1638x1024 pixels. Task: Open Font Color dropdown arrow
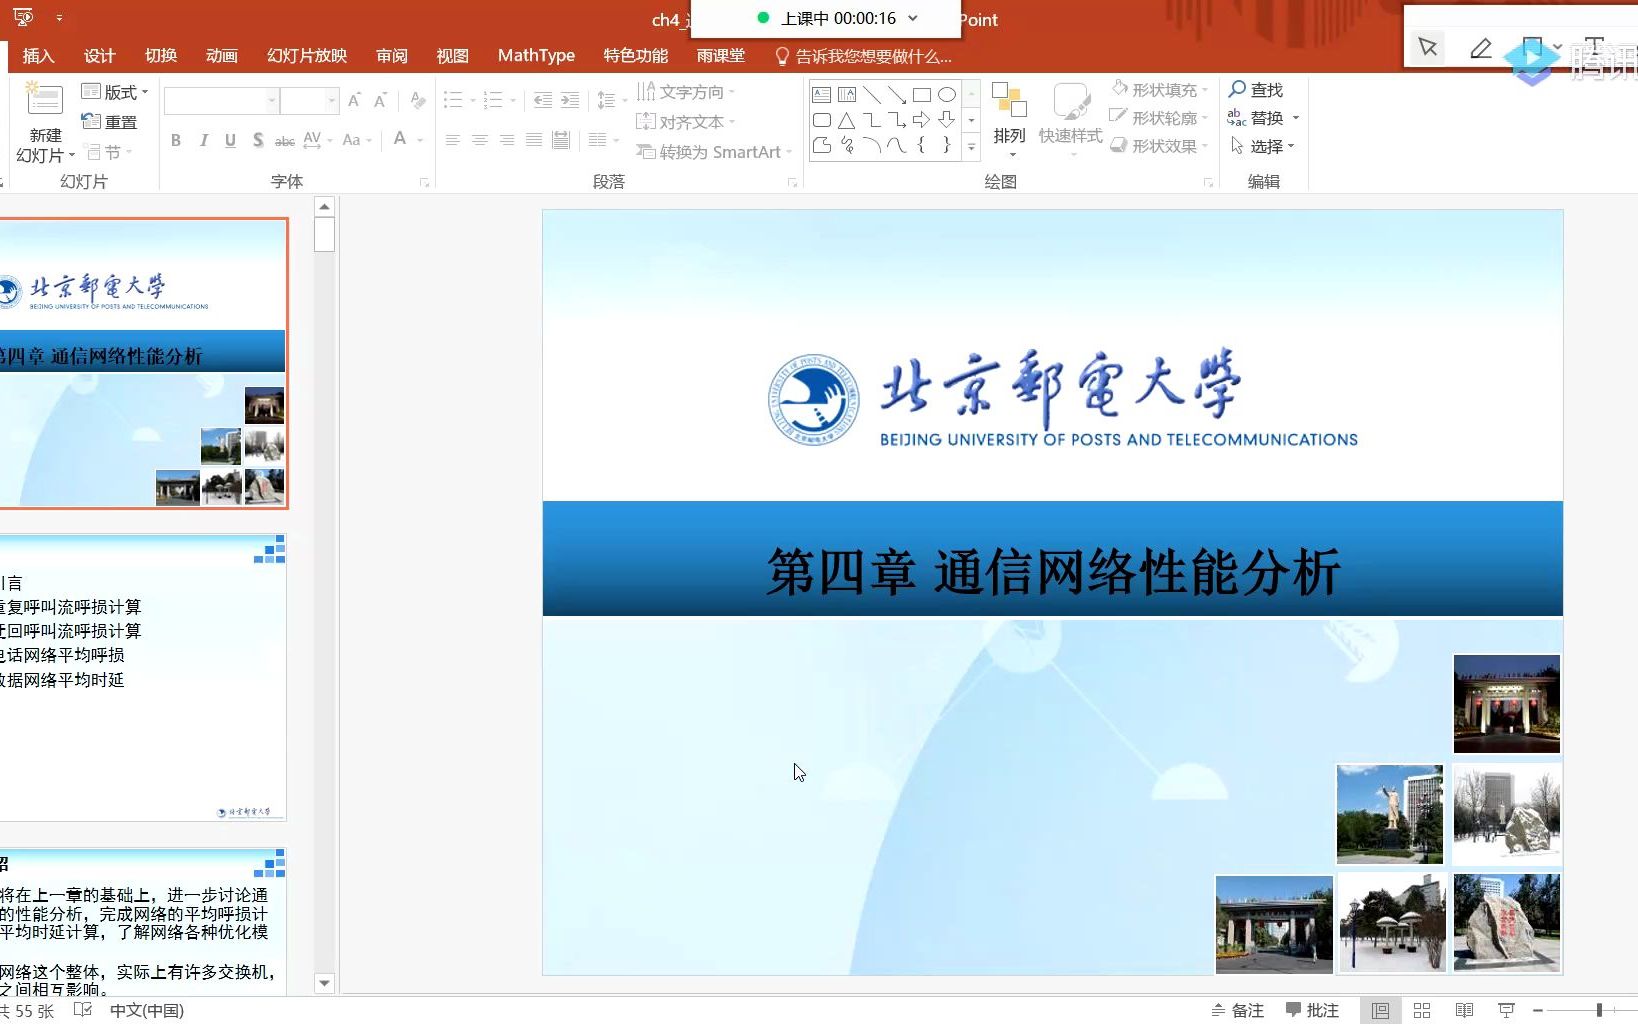(x=420, y=140)
